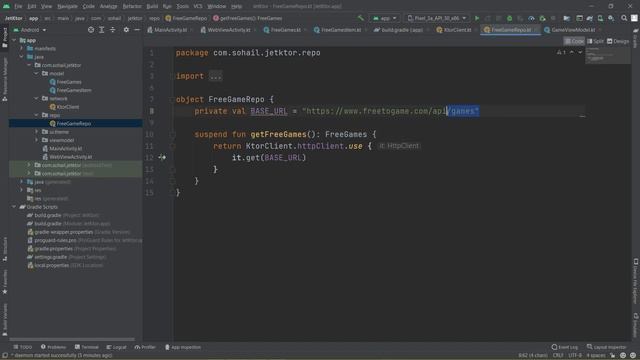Click the next highlighted error down arrow
The height and width of the screenshot is (360, 640).
(x=580, y=52)
